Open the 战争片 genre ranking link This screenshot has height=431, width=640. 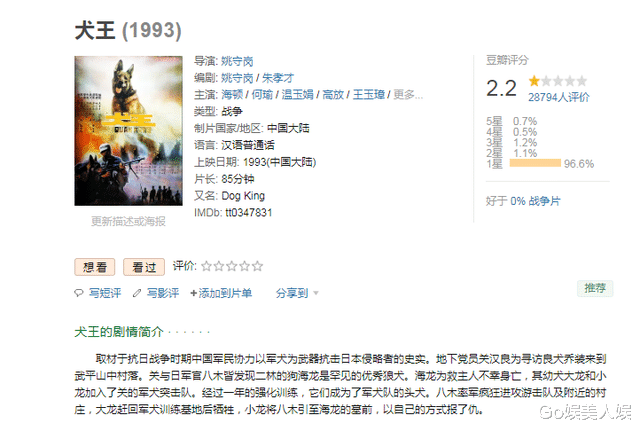[544, 201]
